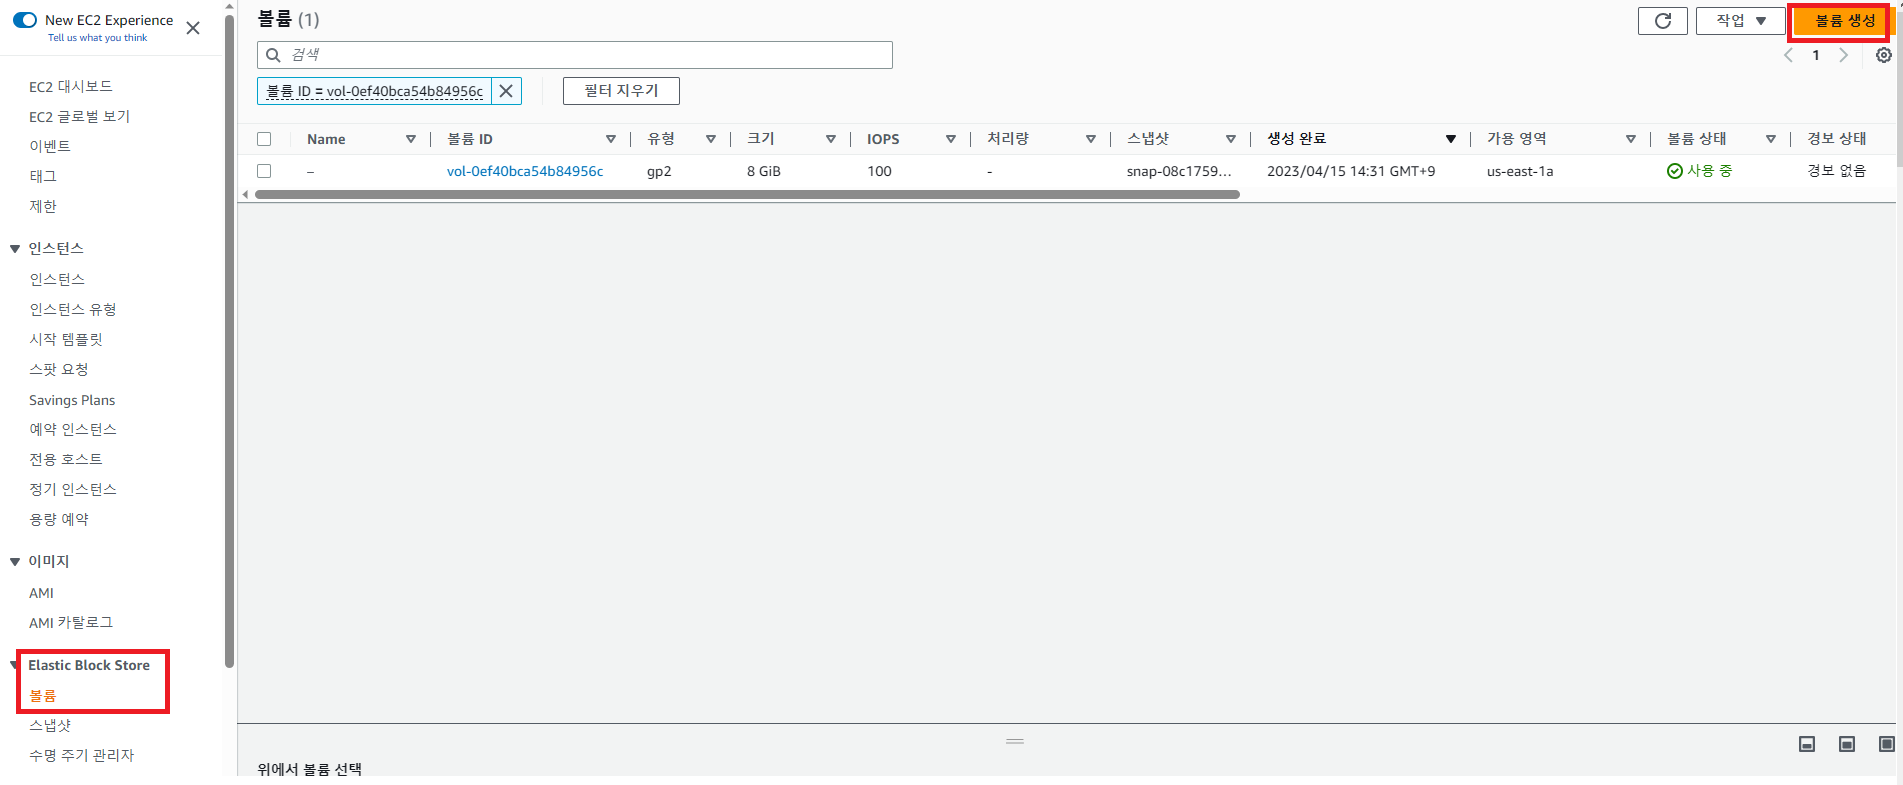Image resolution: width=1903 pixels, height=785 pixels.
Task: Click the gp2 volume type cell
Action: tap(659, 172)
